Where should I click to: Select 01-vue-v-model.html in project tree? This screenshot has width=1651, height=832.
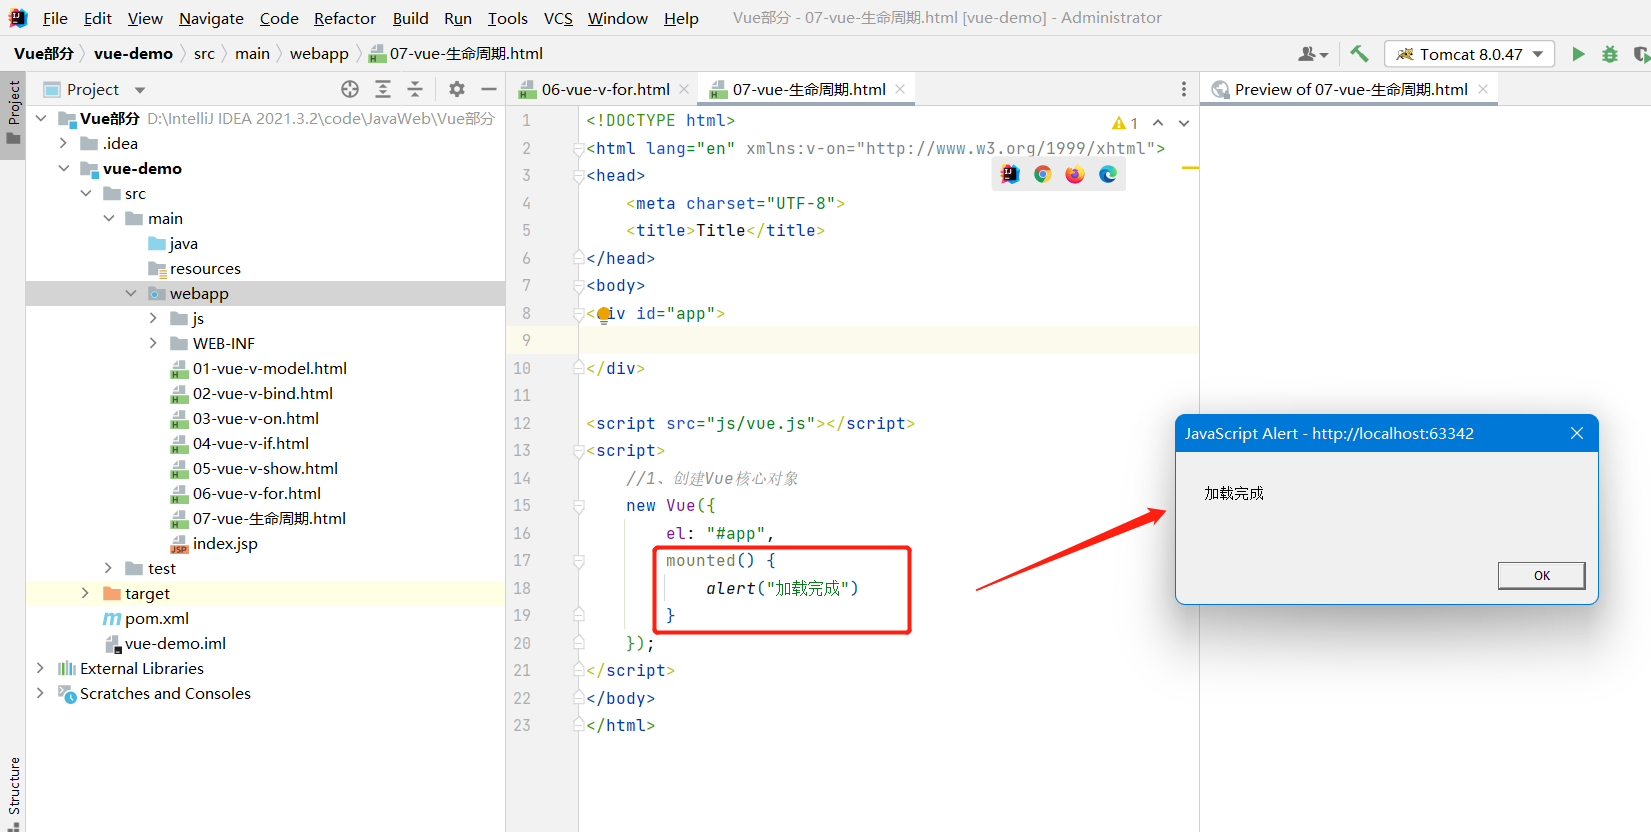(269, 368)
